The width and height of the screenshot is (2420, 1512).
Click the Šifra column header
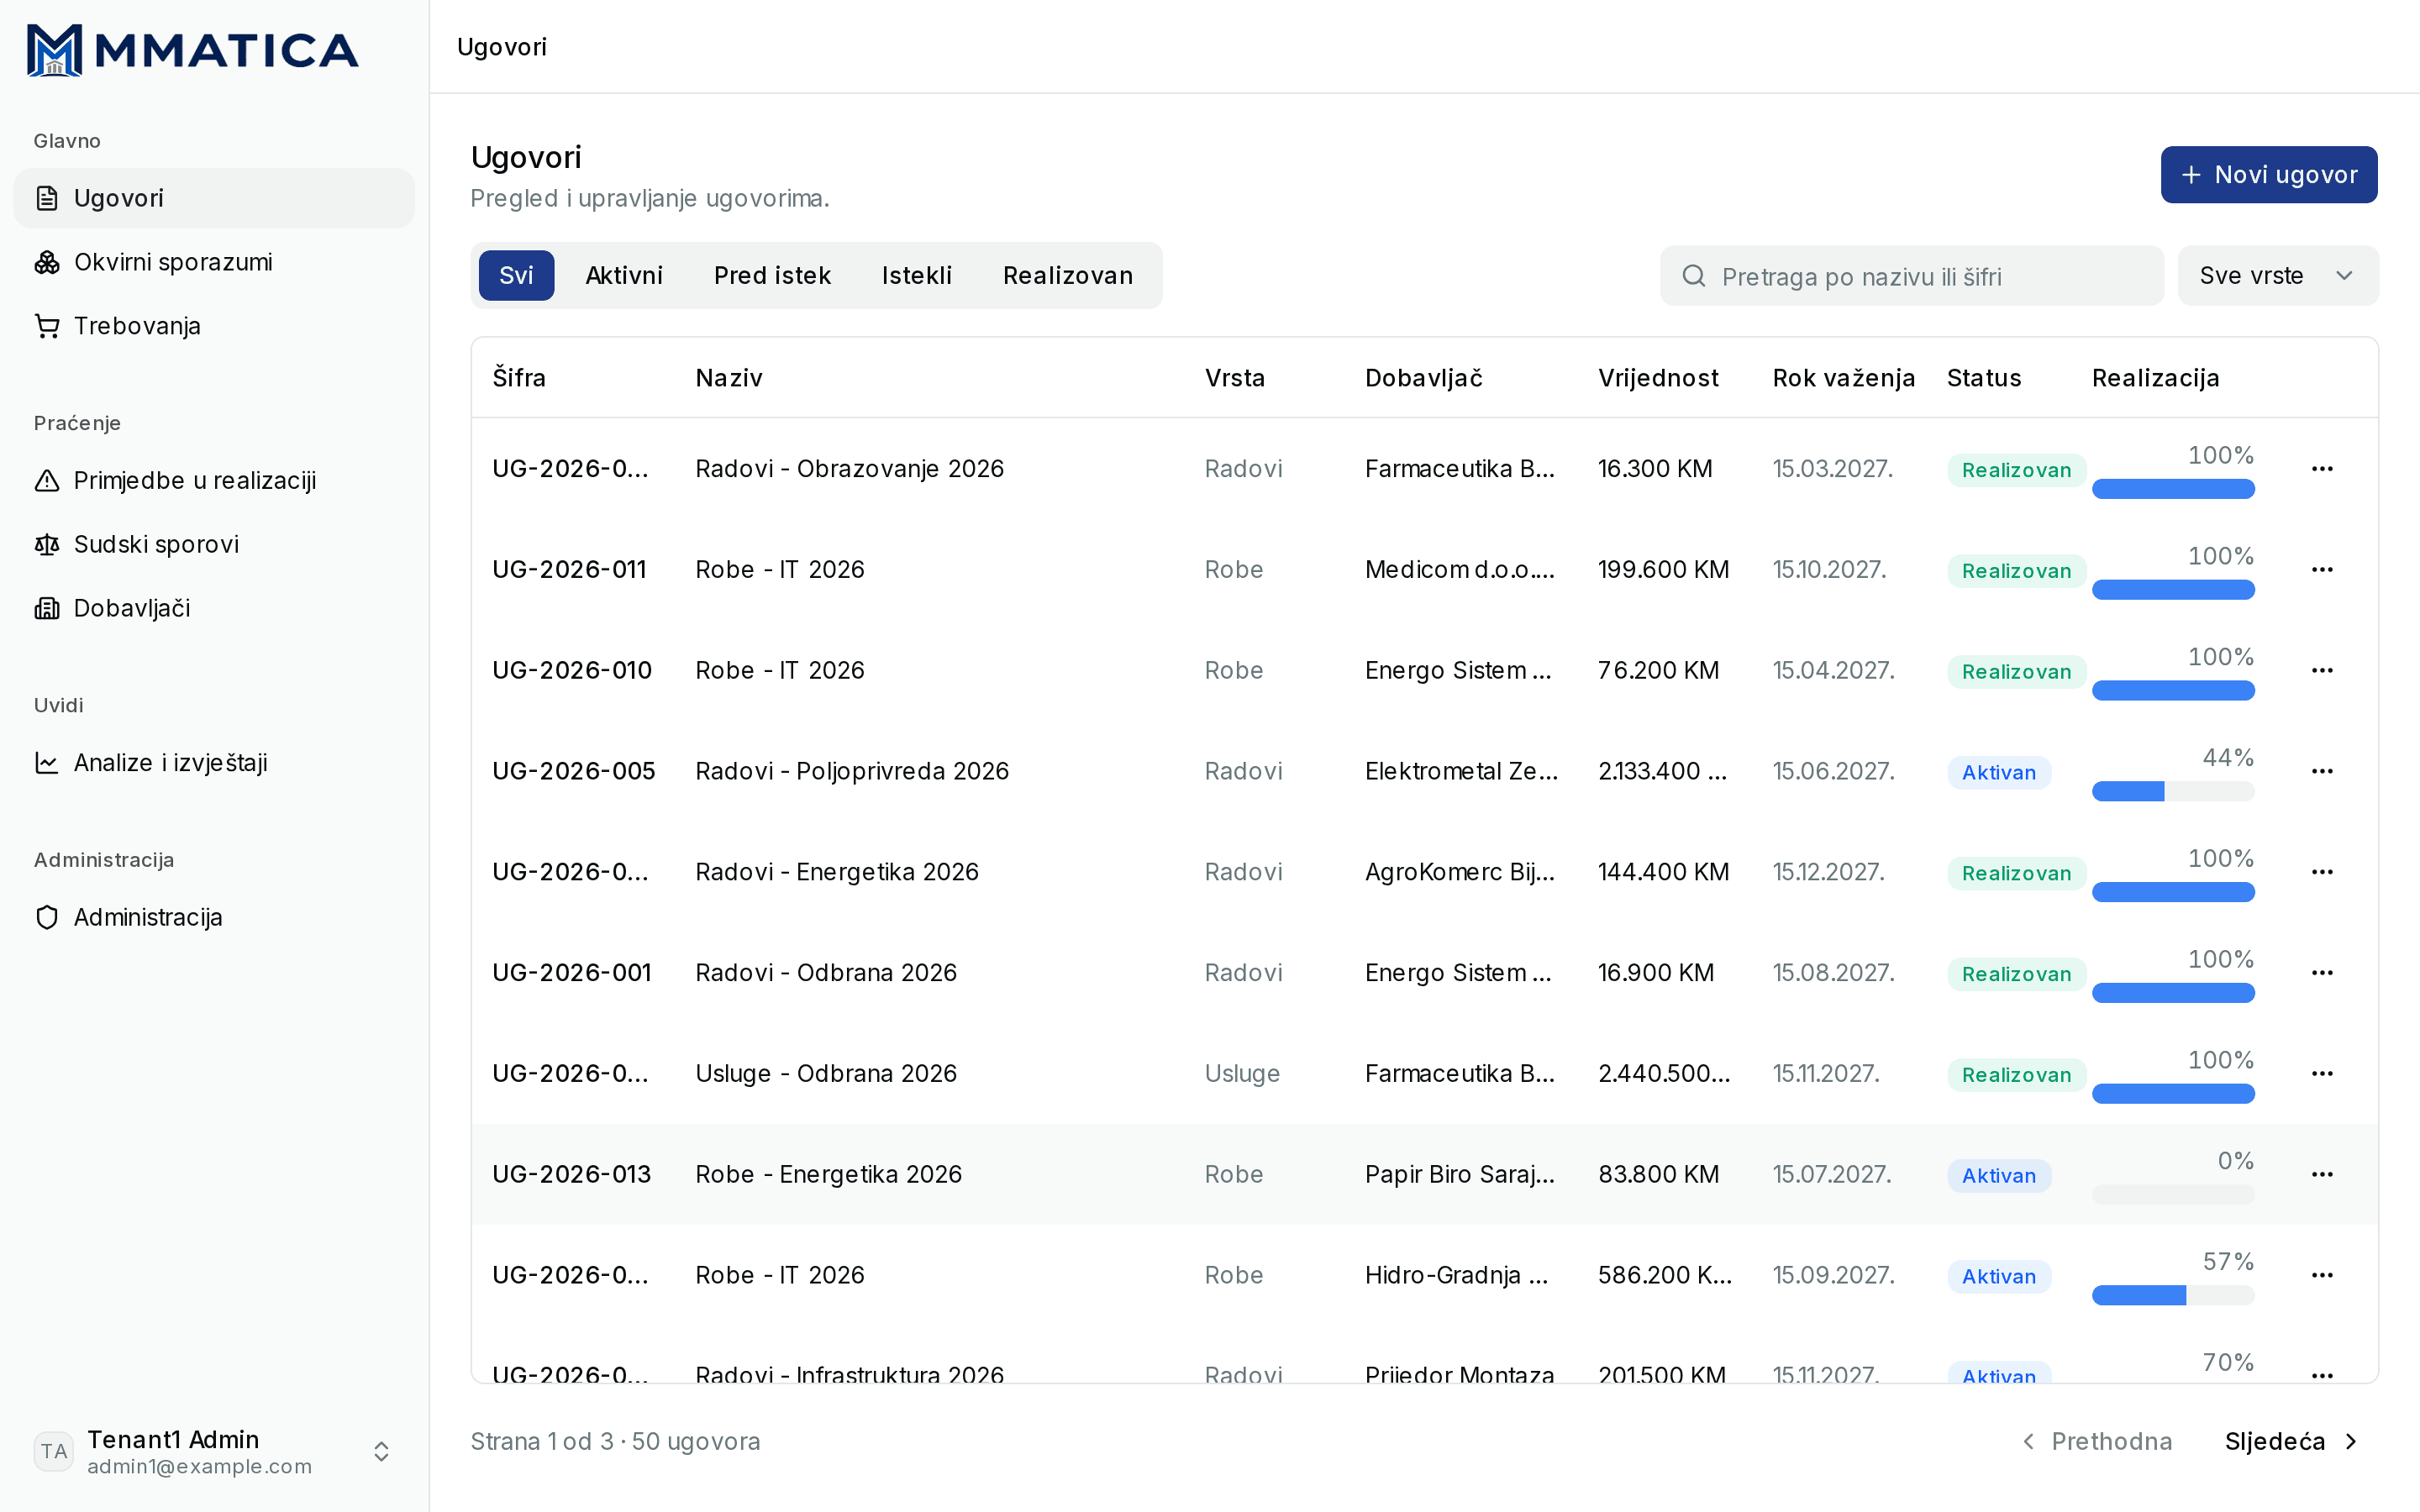point(519,378)
